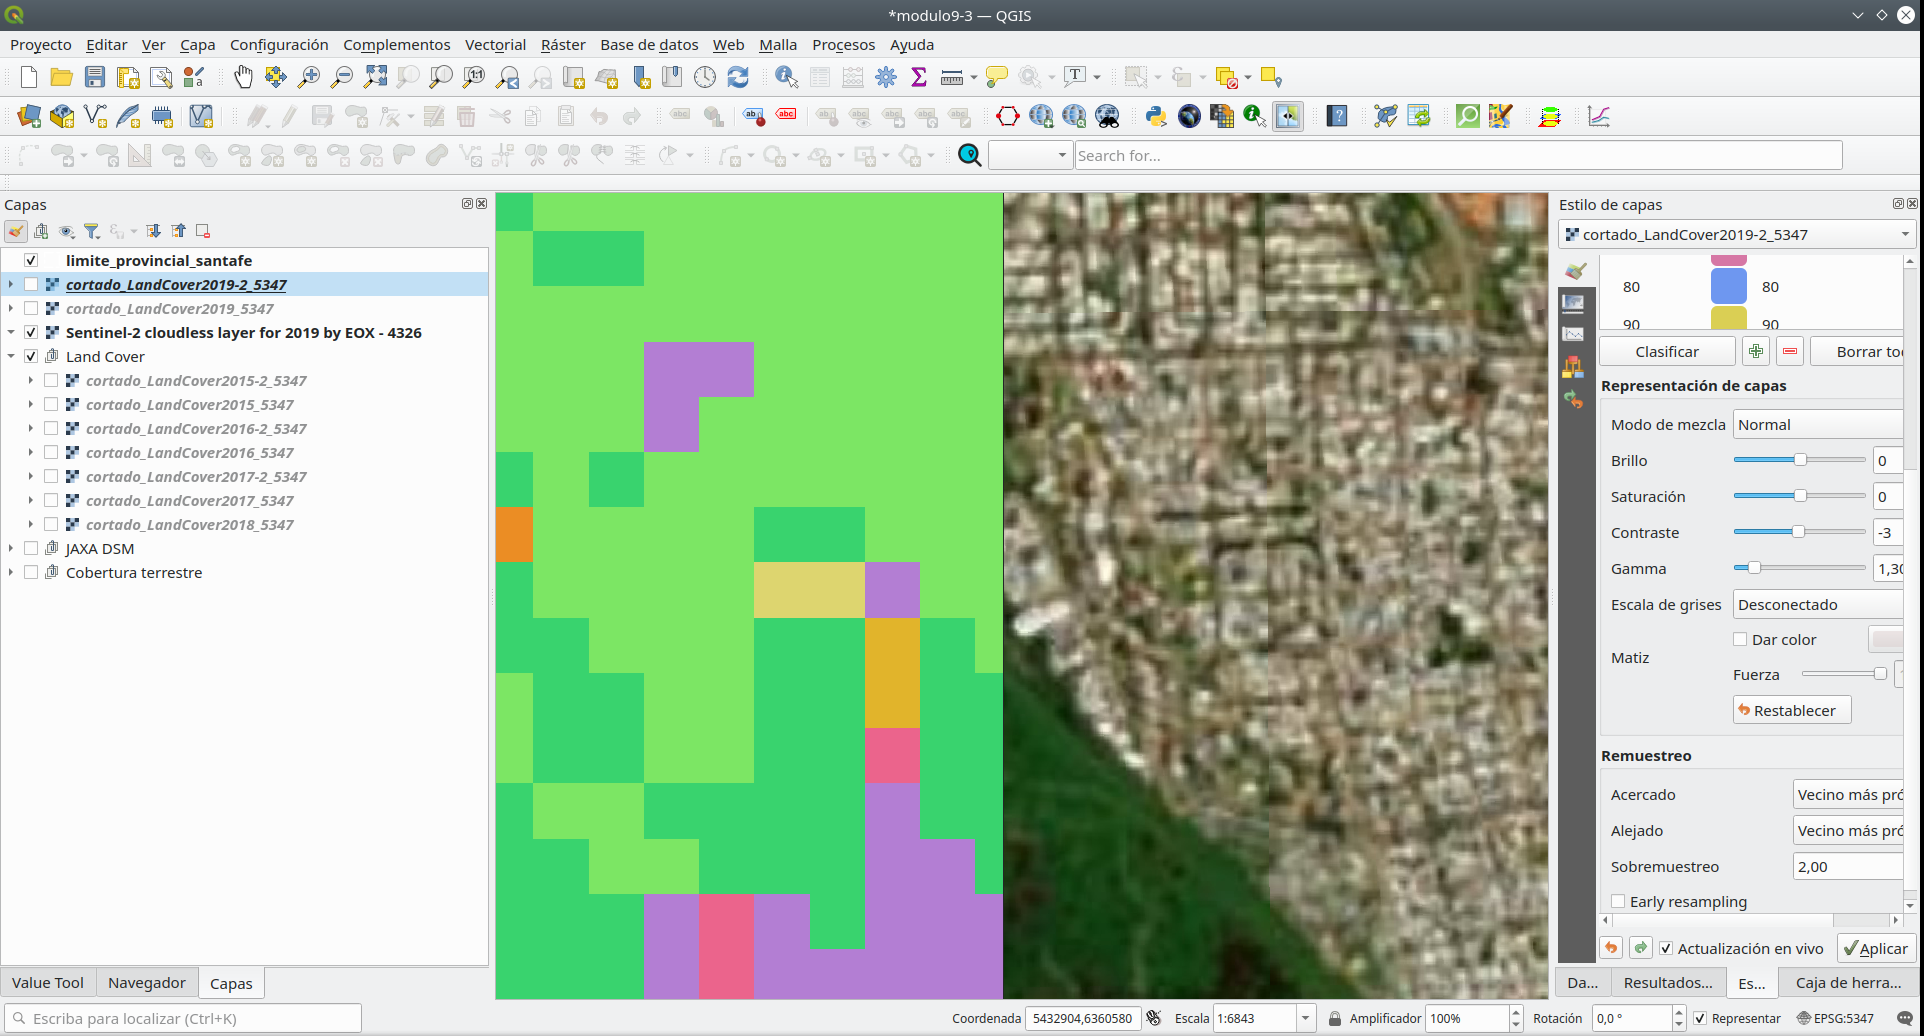Open the Alejado resampling dropdown

(x=1848, y=830)
